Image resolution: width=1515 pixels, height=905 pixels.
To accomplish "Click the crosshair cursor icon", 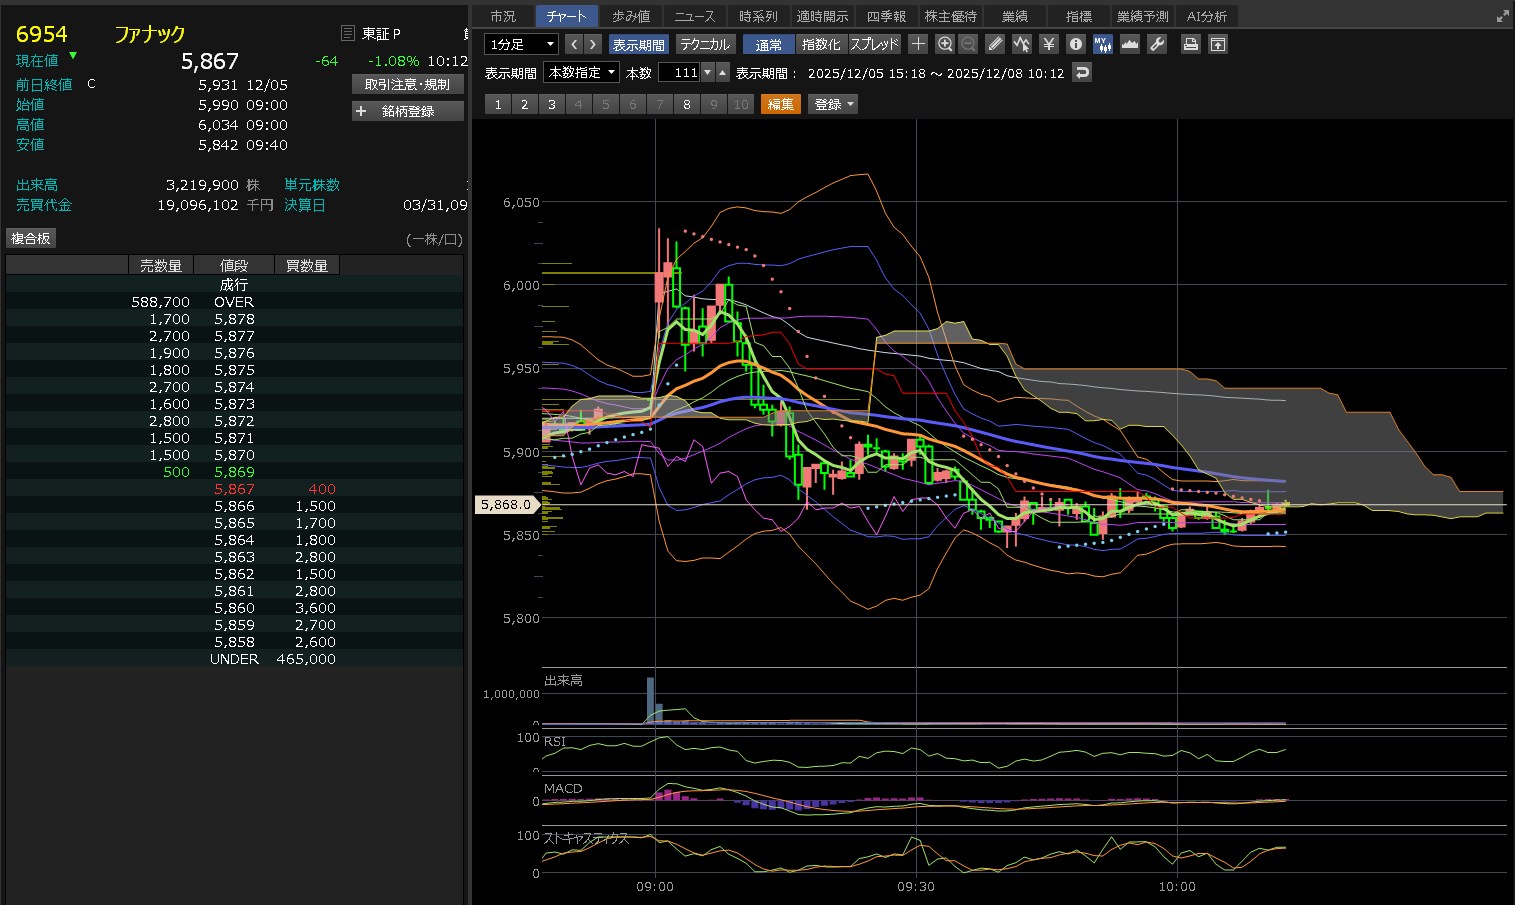I will (x=918, y=44).
